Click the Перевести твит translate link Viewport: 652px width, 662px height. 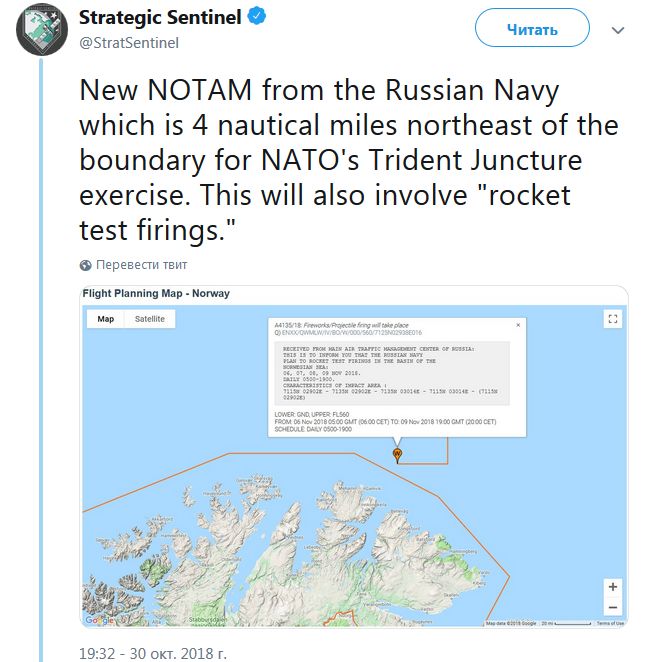point(142,265)
